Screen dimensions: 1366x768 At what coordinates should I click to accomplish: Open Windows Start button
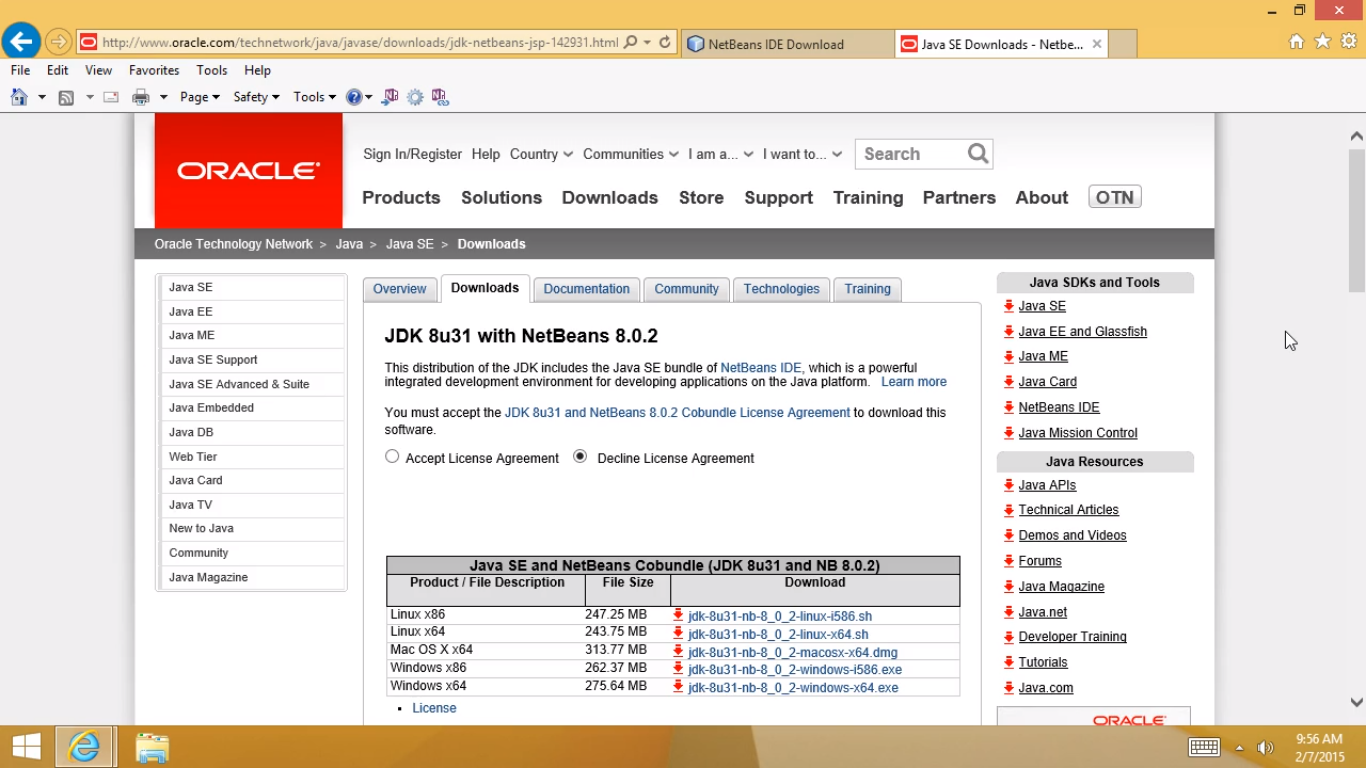click(x=26, y=747)
